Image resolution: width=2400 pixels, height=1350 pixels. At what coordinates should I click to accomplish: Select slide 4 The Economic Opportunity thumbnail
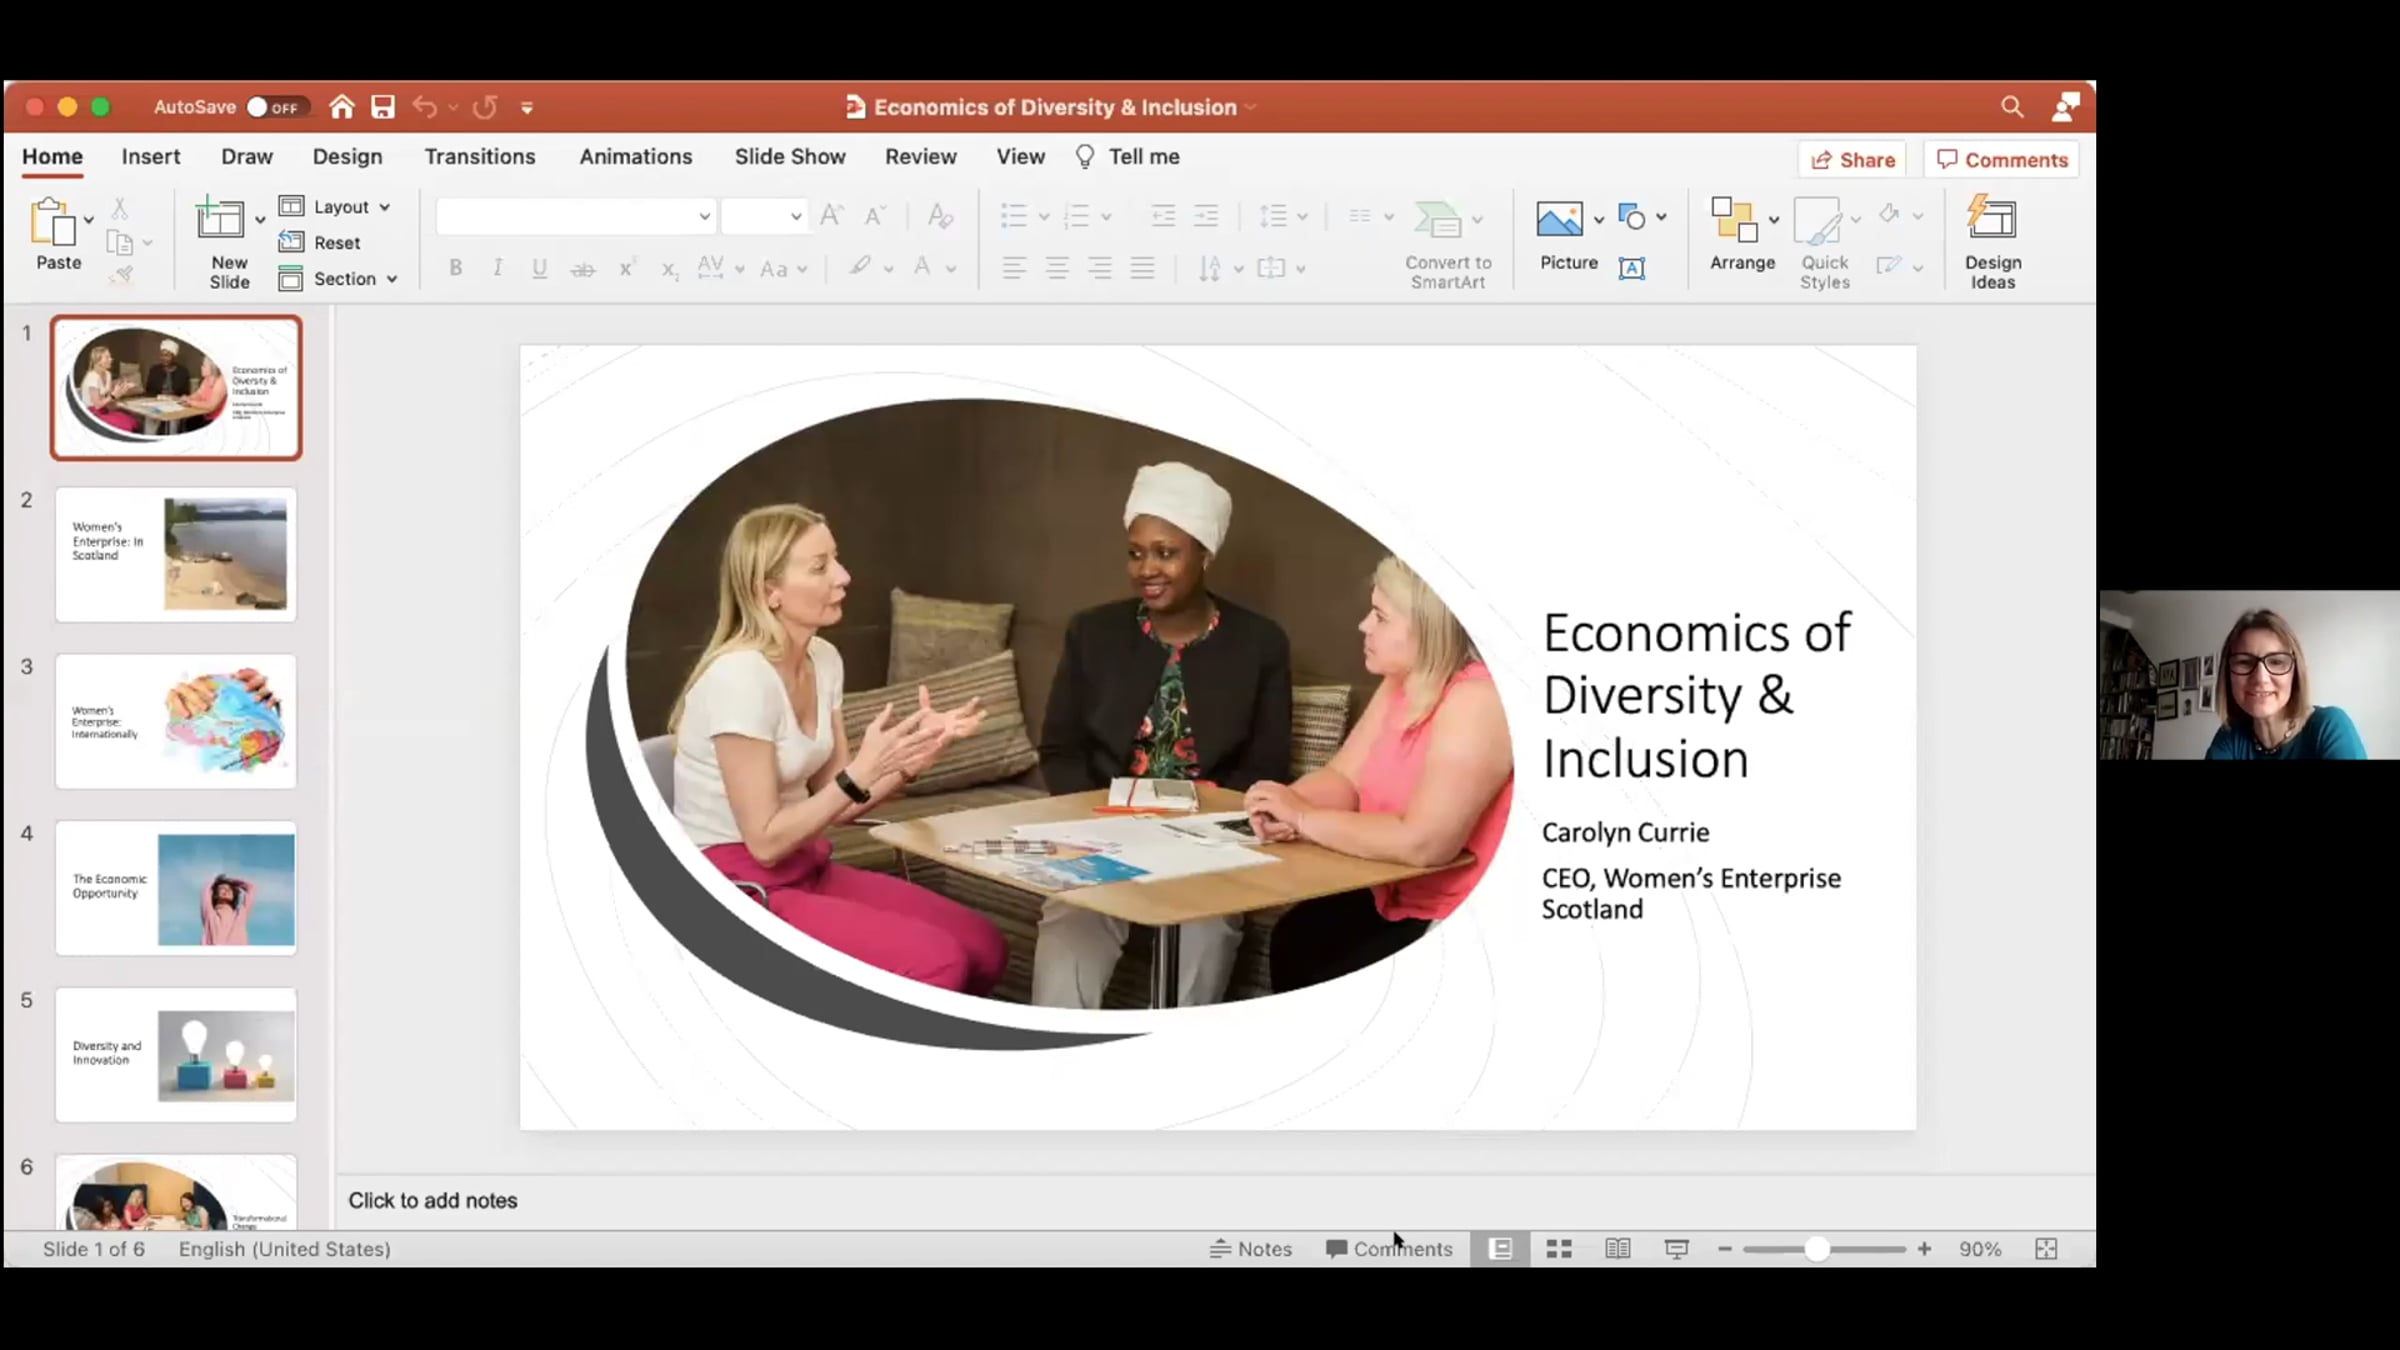[x=176, y=888]
